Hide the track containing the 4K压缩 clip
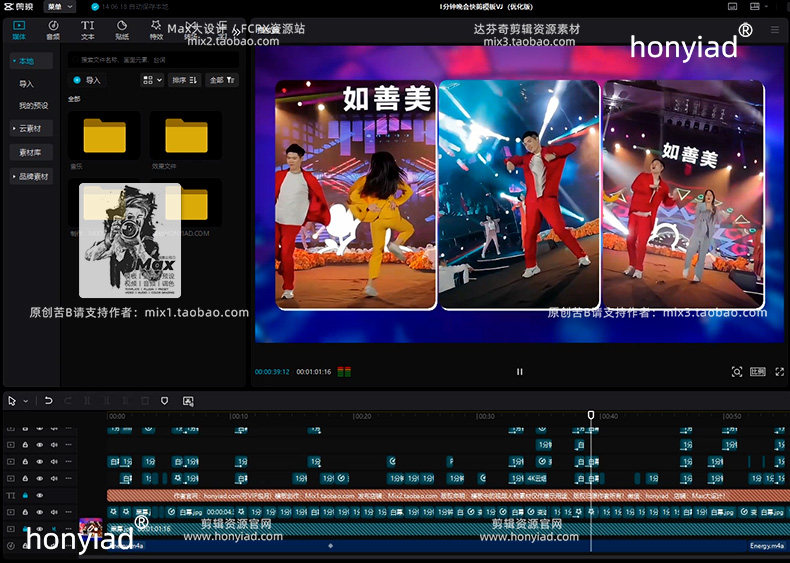This screenshot has width=790, height=563. [x=40, y=478]
